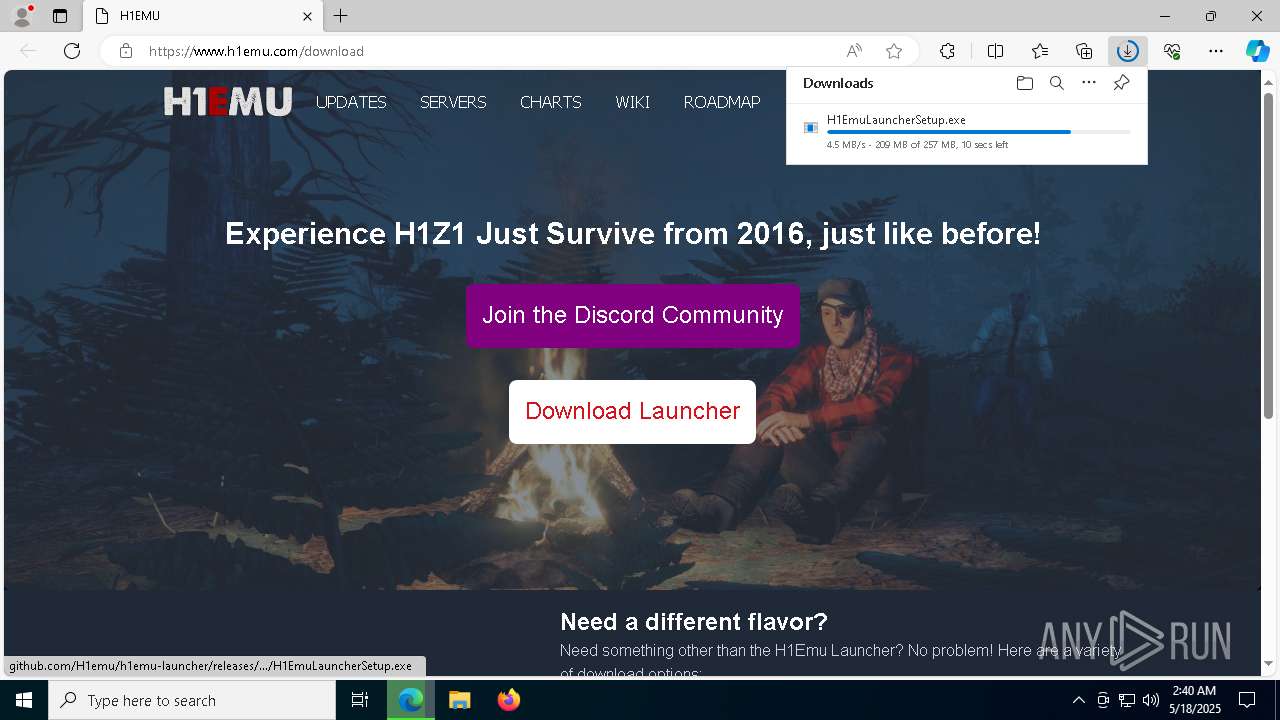1280x720 pixels.
Task: Open File Explorer from taskbar
Action: click(459, 700)
